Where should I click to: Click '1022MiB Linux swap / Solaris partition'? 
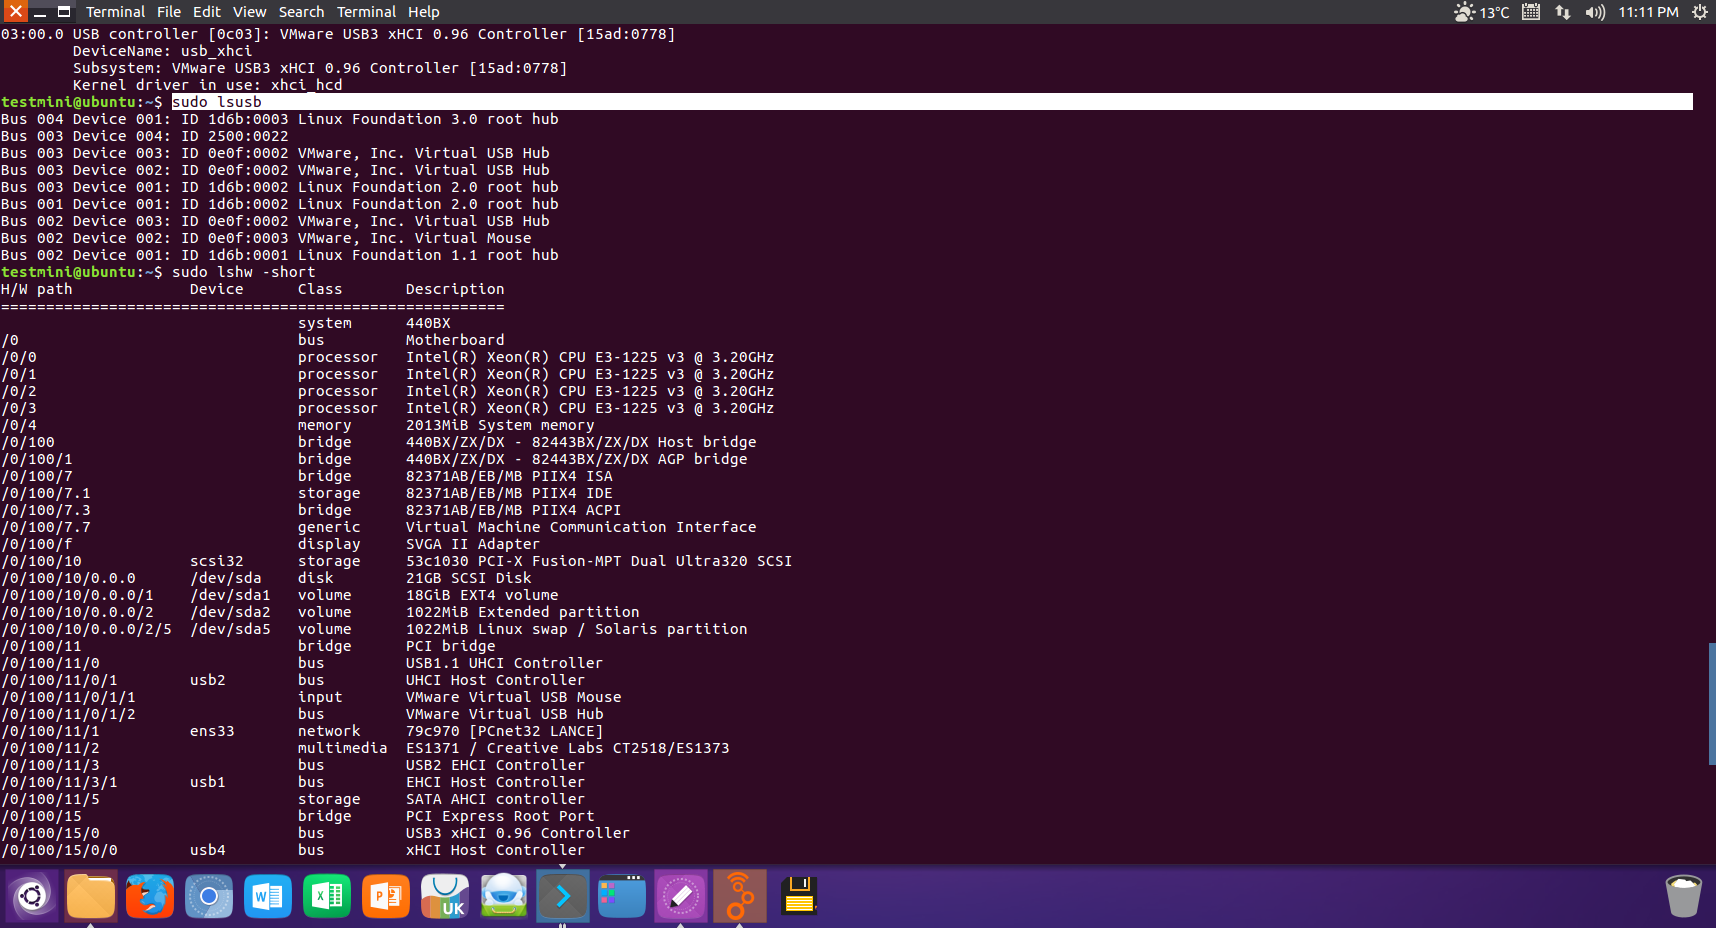[x=577, y=629]
